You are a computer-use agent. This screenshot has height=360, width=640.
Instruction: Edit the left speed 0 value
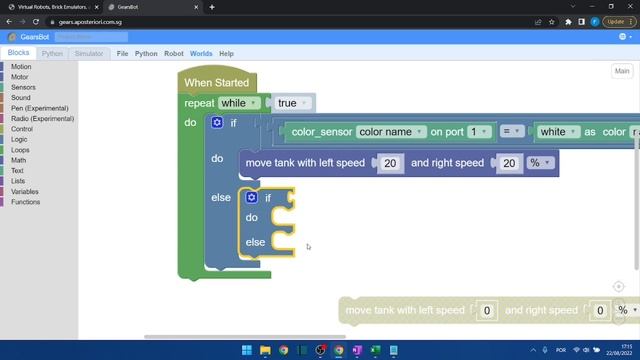click(x=487, y=311)
